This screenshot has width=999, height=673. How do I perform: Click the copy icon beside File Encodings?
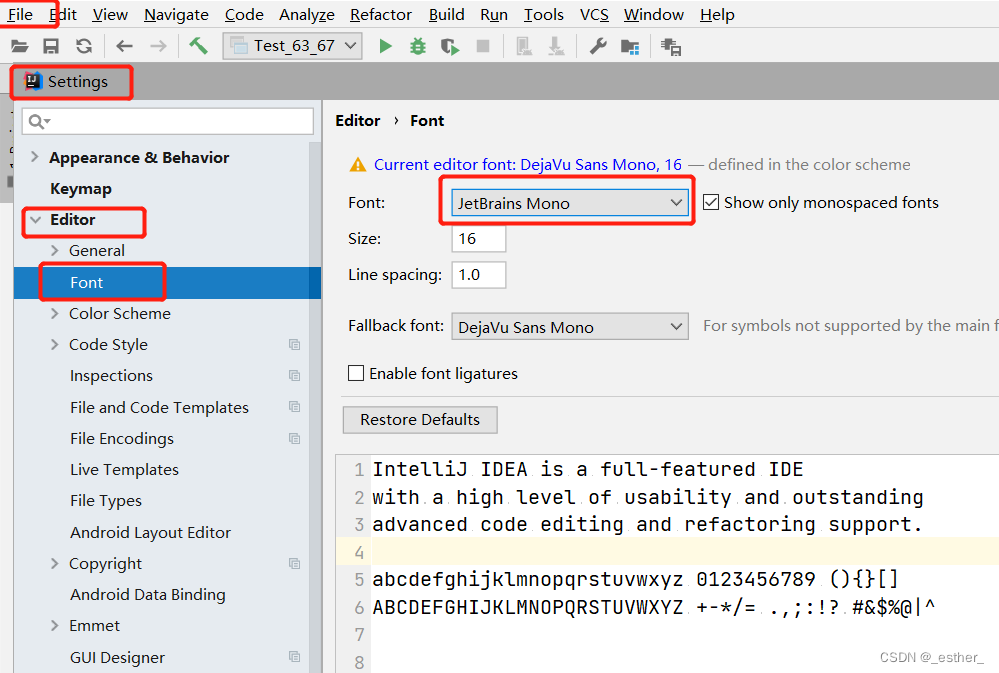click(294, 438)
